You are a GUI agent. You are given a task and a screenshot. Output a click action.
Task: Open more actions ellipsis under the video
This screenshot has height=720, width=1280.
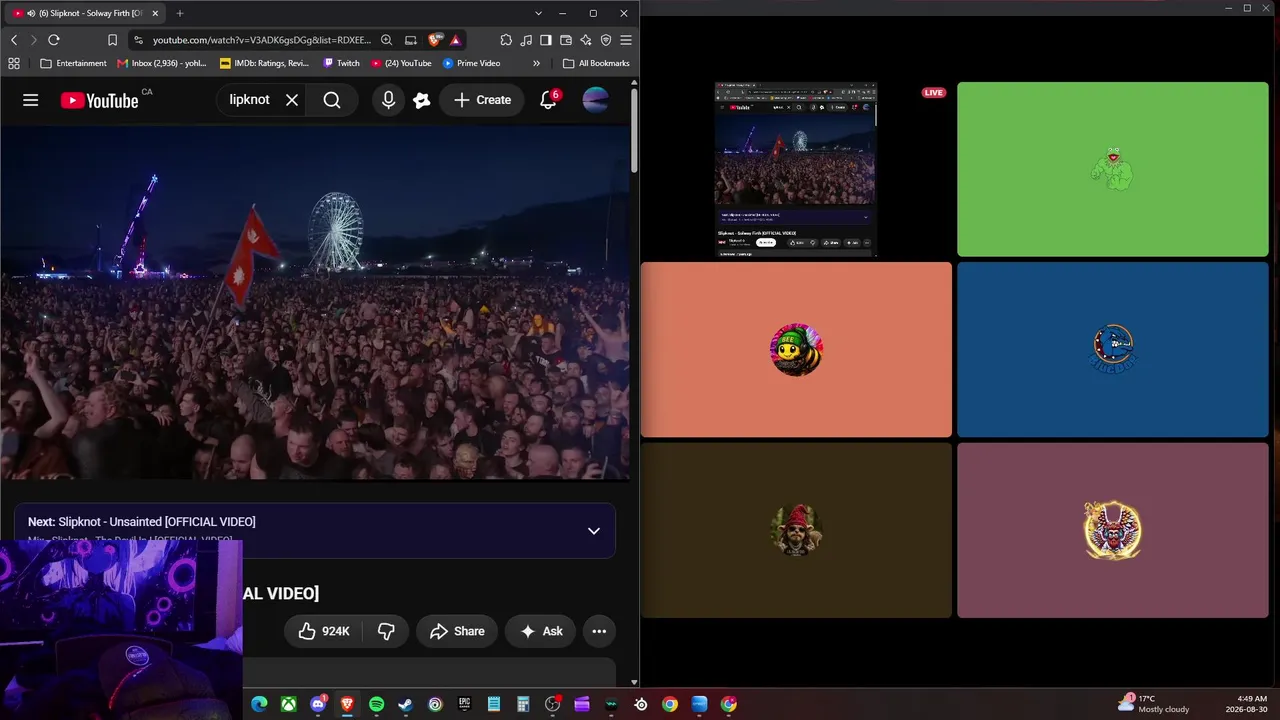pos(599,631)
